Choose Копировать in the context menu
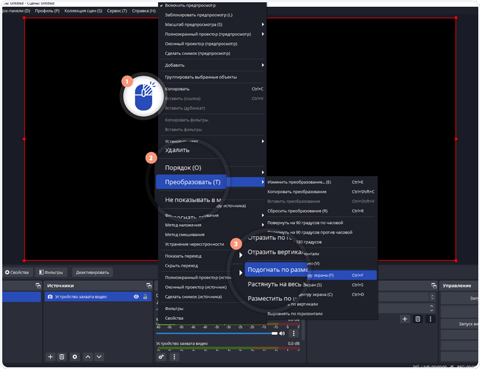 click(x=212, y=89)
